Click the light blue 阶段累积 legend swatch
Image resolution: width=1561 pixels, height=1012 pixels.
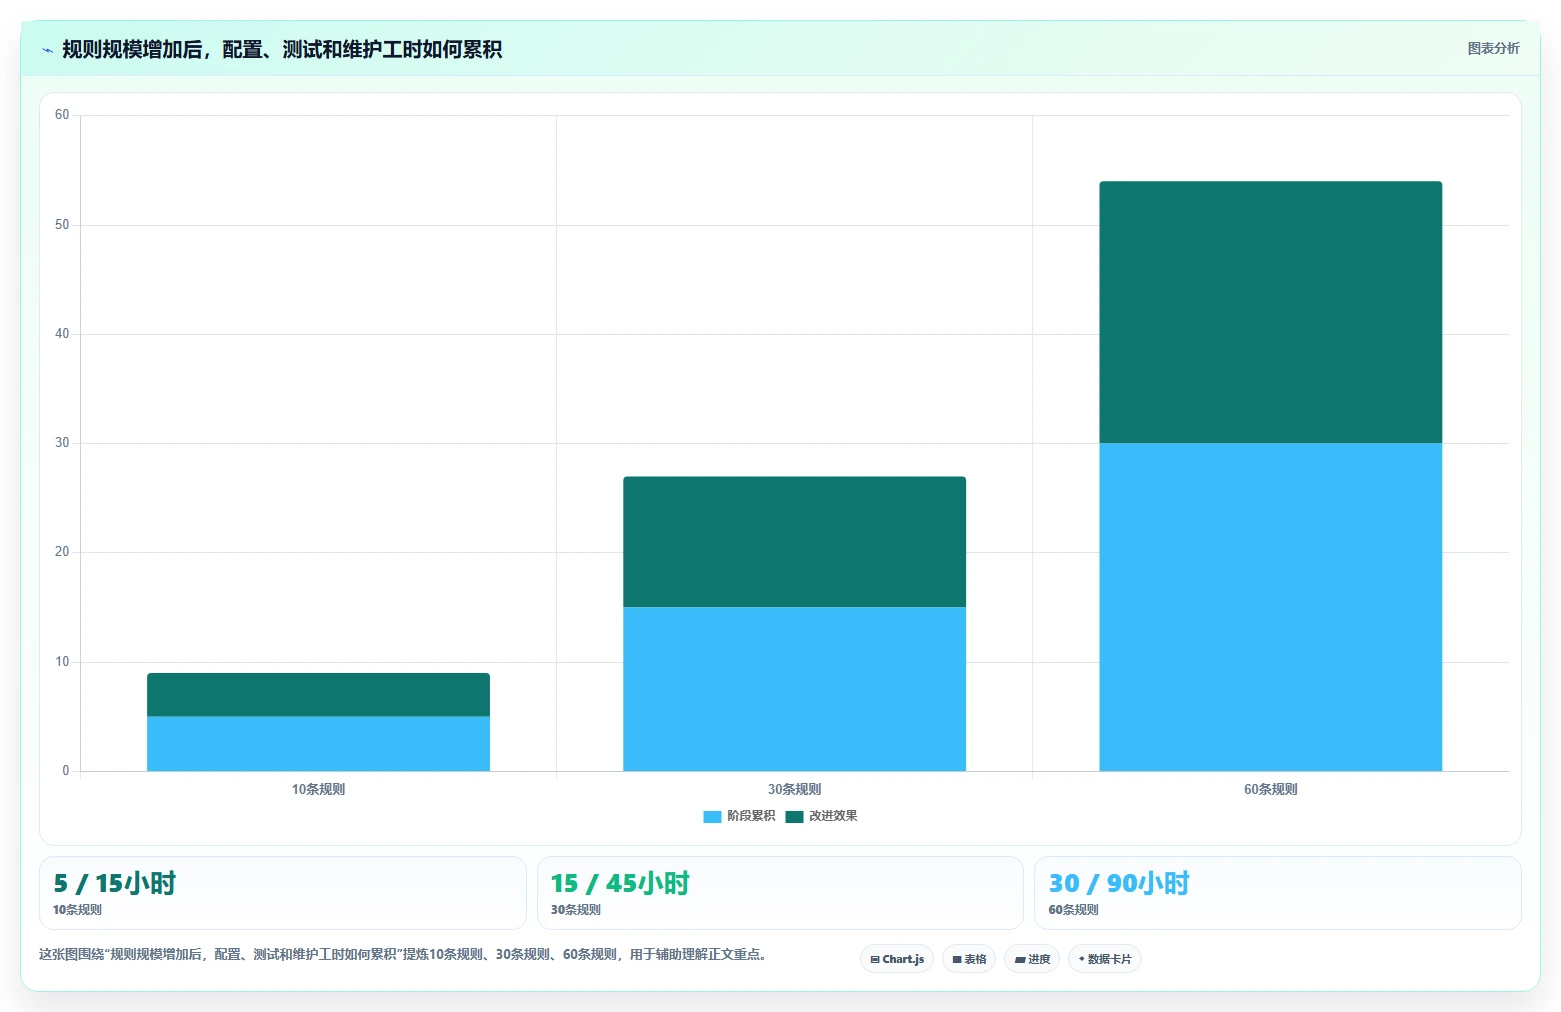tap(712, 817)
